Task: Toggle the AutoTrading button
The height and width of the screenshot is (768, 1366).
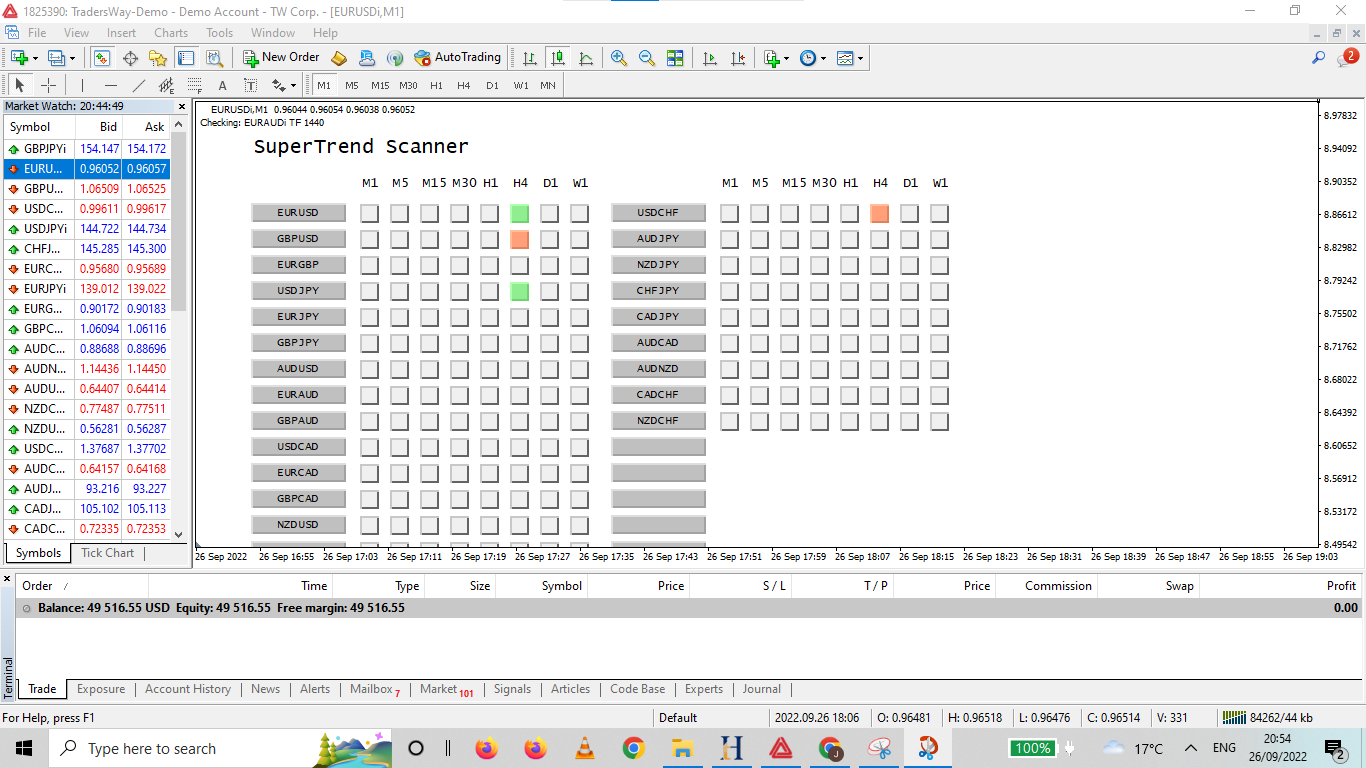Action: [457, 58]
